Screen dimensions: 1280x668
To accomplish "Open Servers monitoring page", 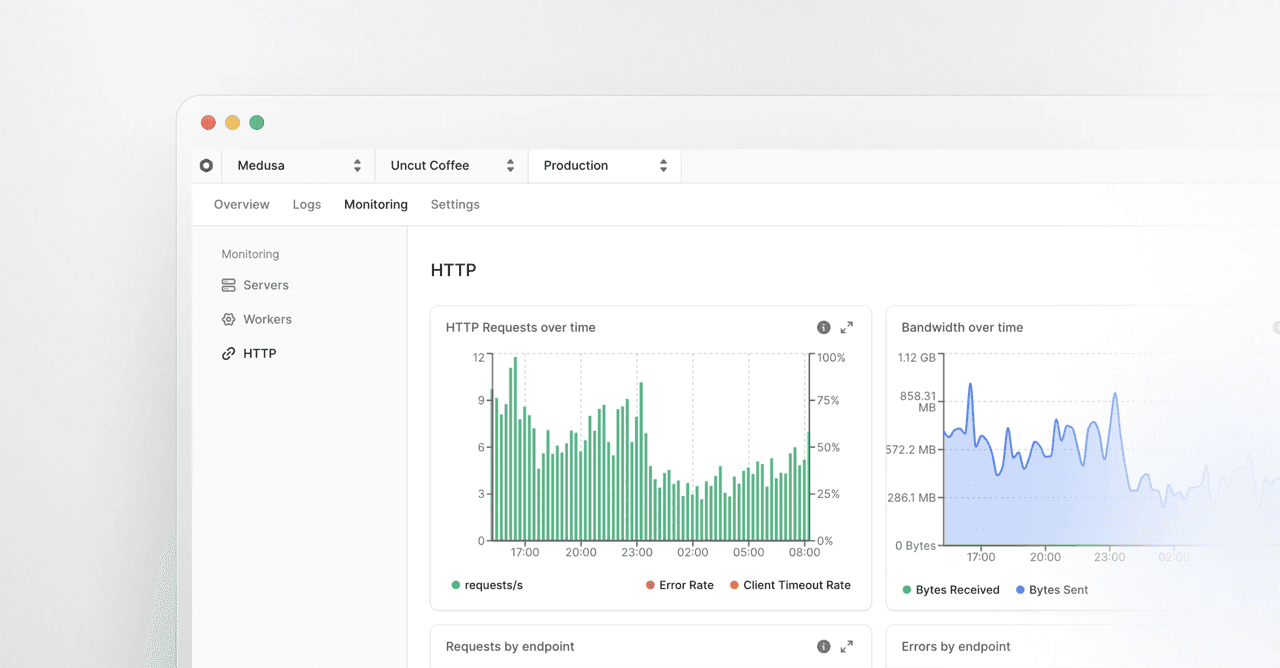I will 266,285.
